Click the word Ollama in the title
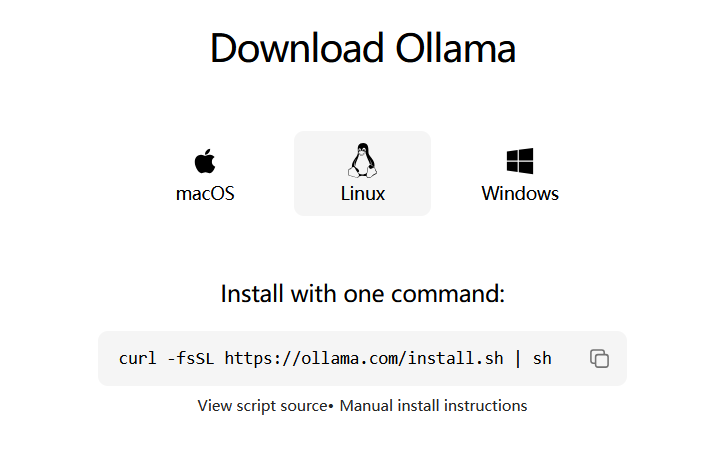Screen dimensions: 728x451 coord(456,48)
